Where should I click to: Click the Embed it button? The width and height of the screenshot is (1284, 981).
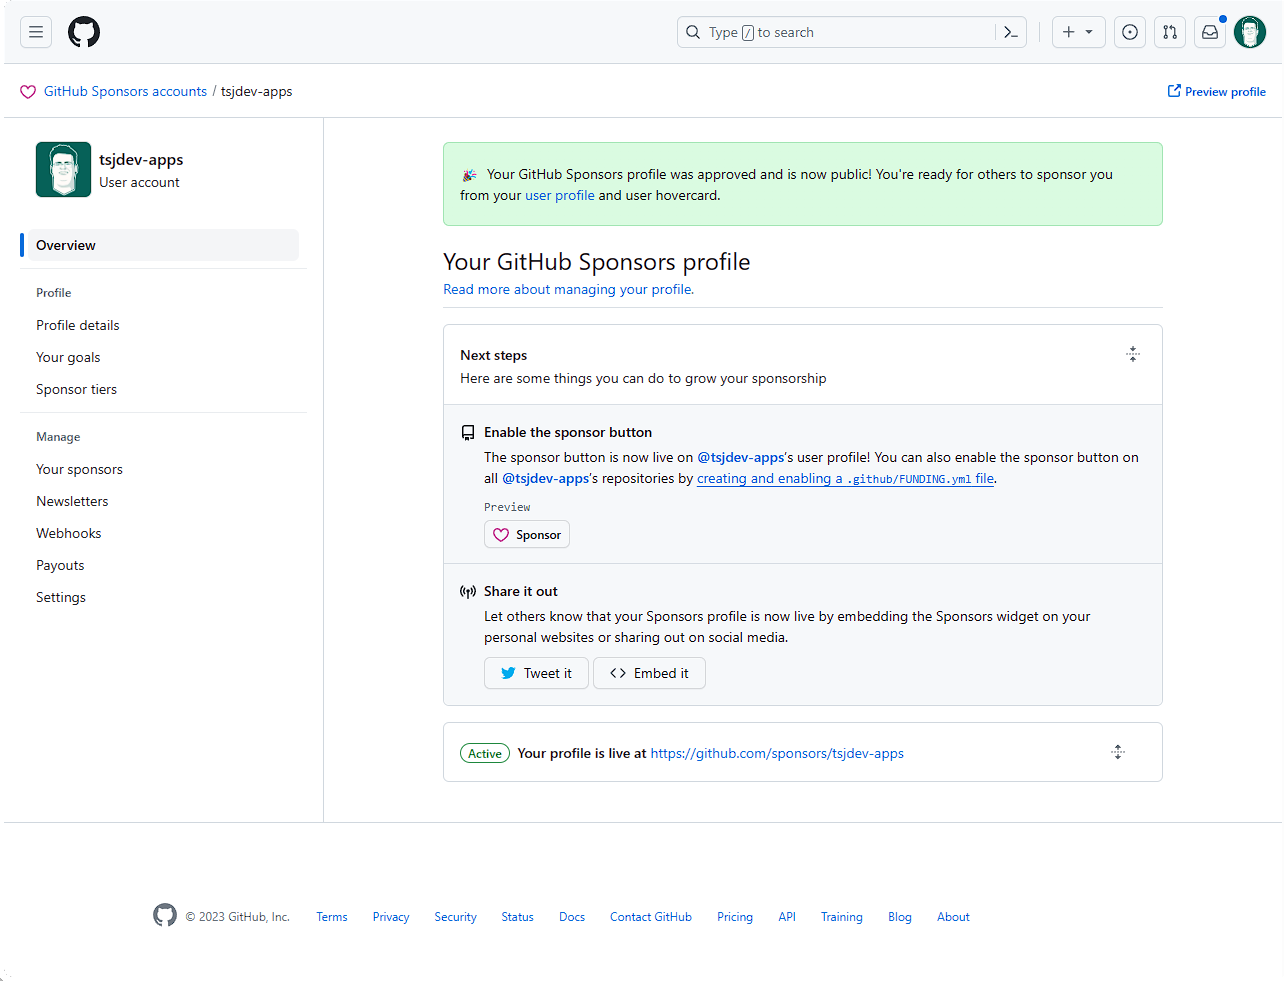(x=649, y=673)
